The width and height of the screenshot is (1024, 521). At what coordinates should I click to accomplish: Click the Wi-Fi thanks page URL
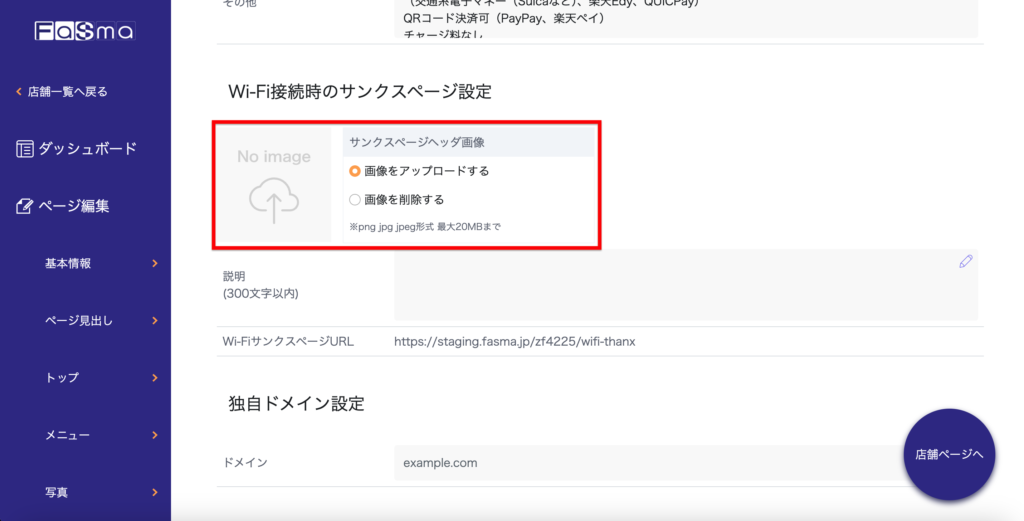(514, 342)
